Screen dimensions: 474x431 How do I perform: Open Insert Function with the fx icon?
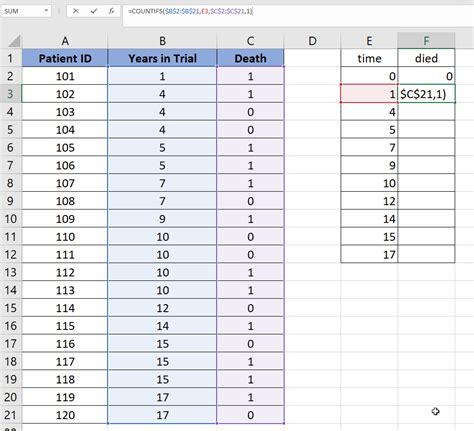coord(111,11)
